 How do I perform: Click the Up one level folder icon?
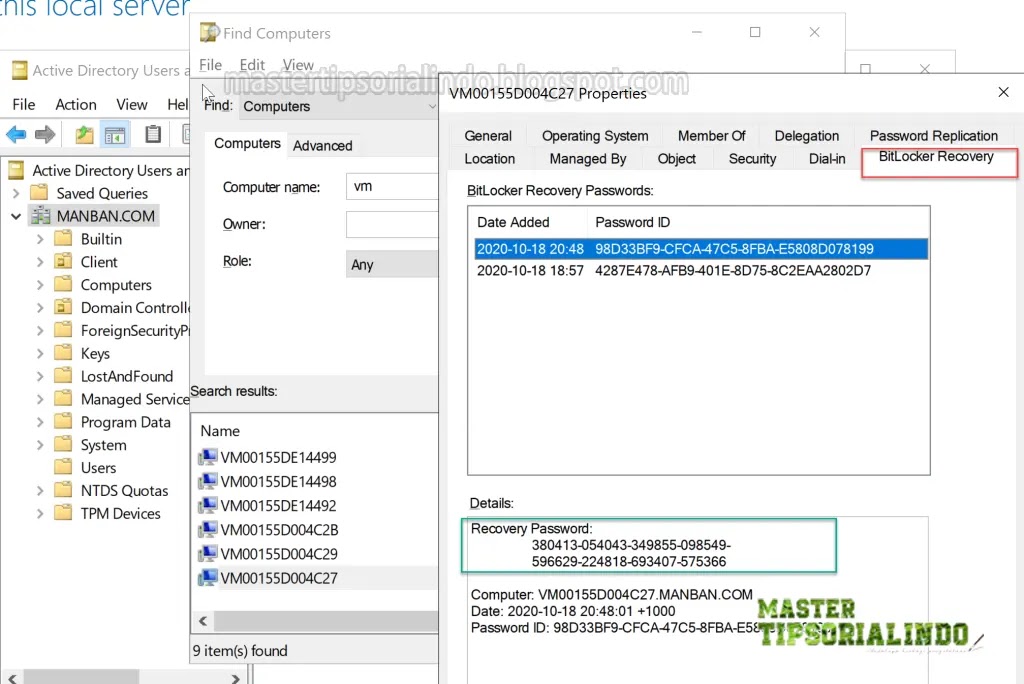(84, 135)
